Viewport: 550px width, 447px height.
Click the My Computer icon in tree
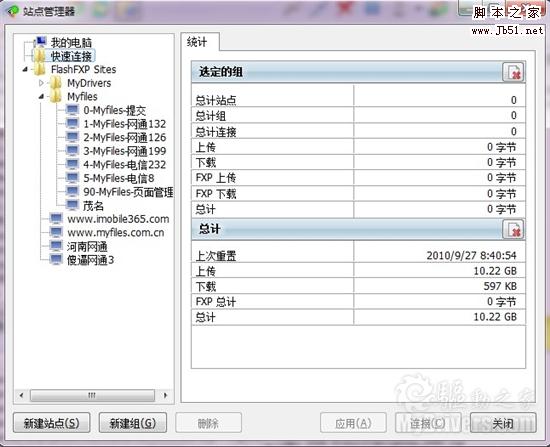coord(40,42)
